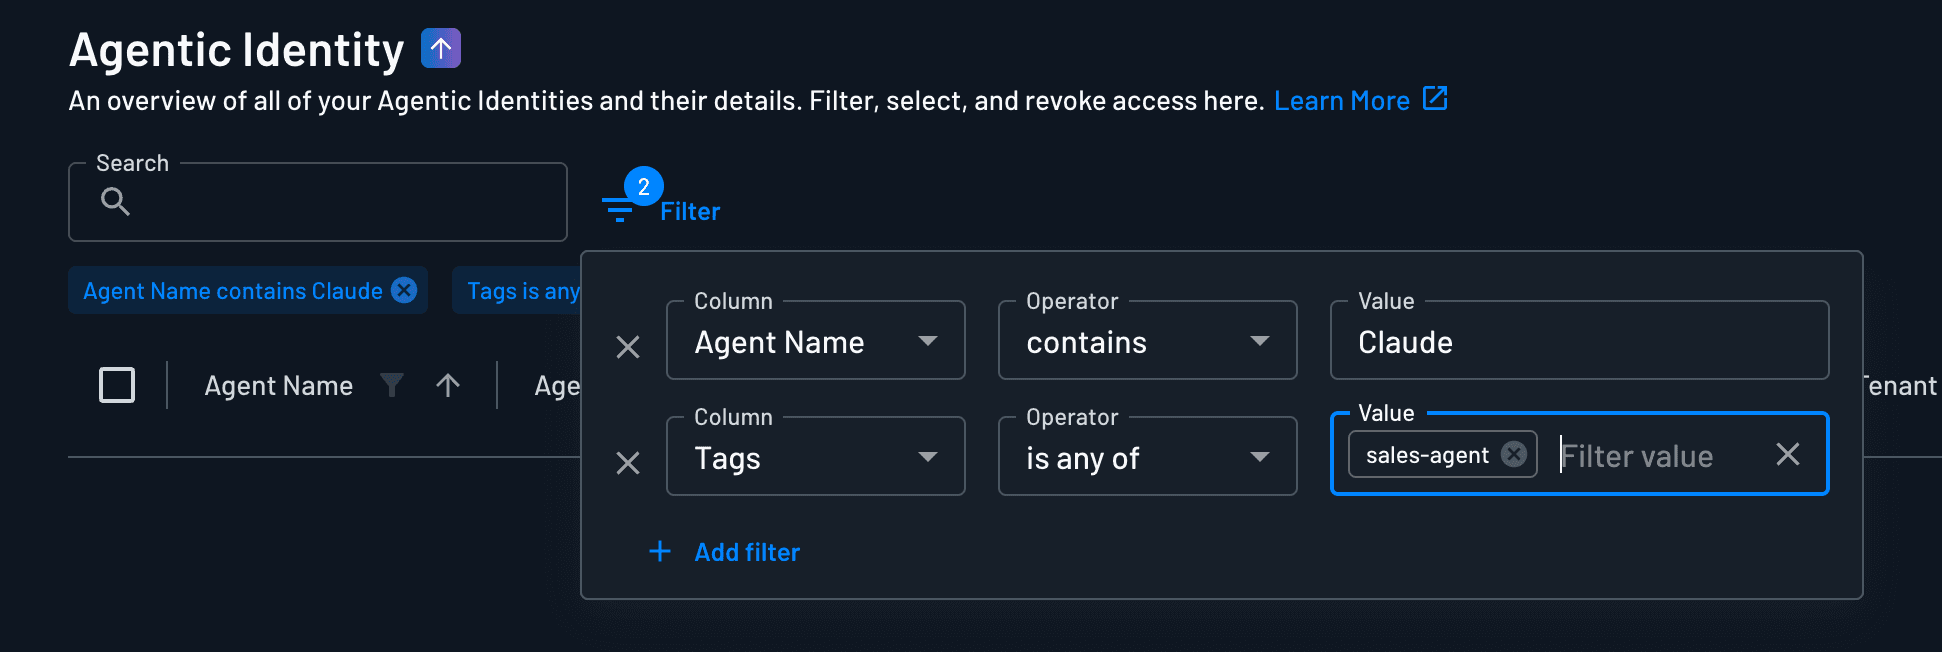Click the funnel icon in the Agent Name column header

coord(391,385)
